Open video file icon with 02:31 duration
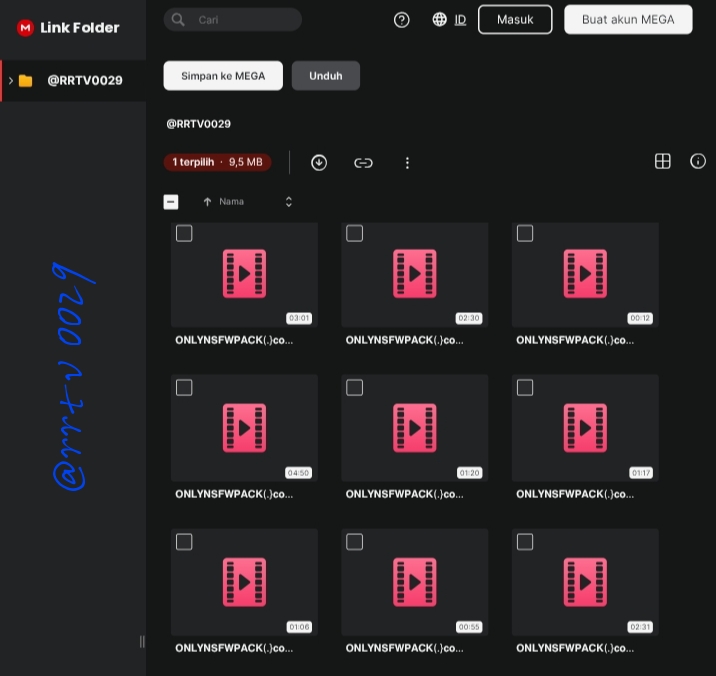The image size is (716, 676). tap(585, 582)
